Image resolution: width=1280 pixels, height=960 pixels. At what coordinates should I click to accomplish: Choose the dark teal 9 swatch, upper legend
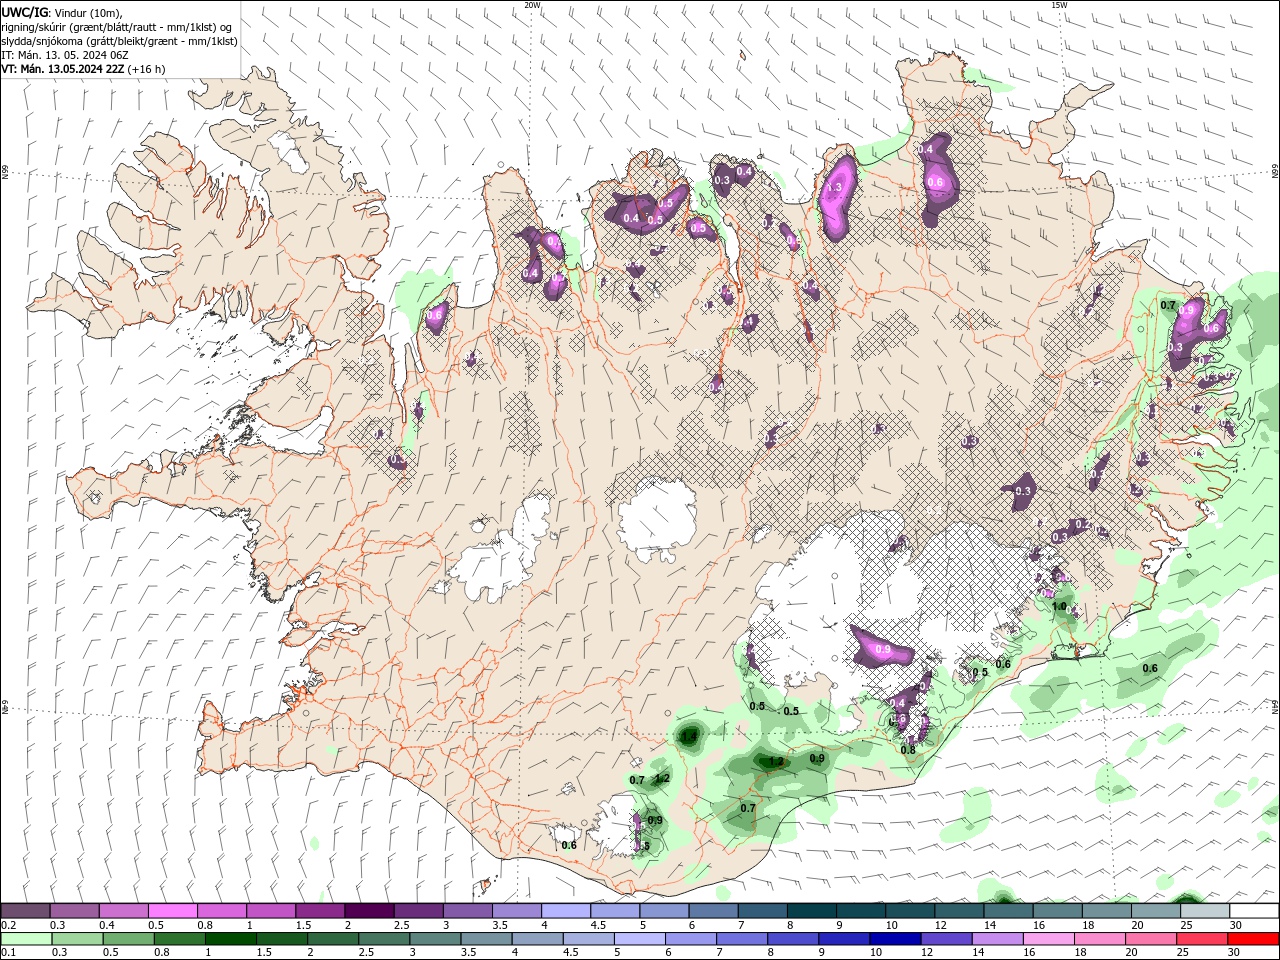pos(861,910)
